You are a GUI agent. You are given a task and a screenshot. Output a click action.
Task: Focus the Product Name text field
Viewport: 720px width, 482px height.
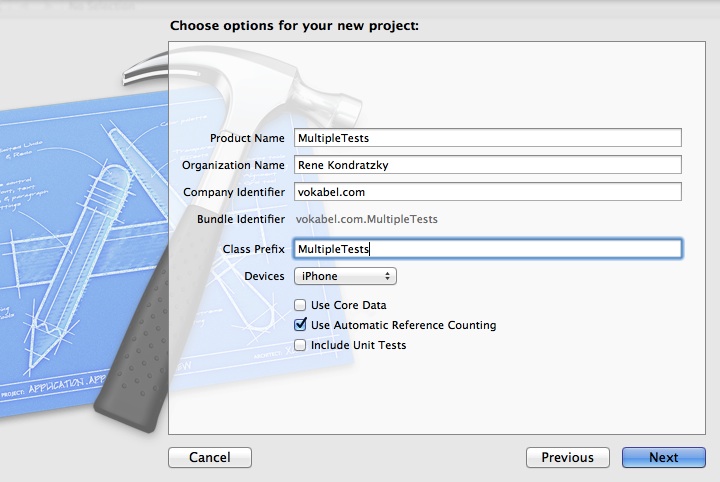point(486,138)
